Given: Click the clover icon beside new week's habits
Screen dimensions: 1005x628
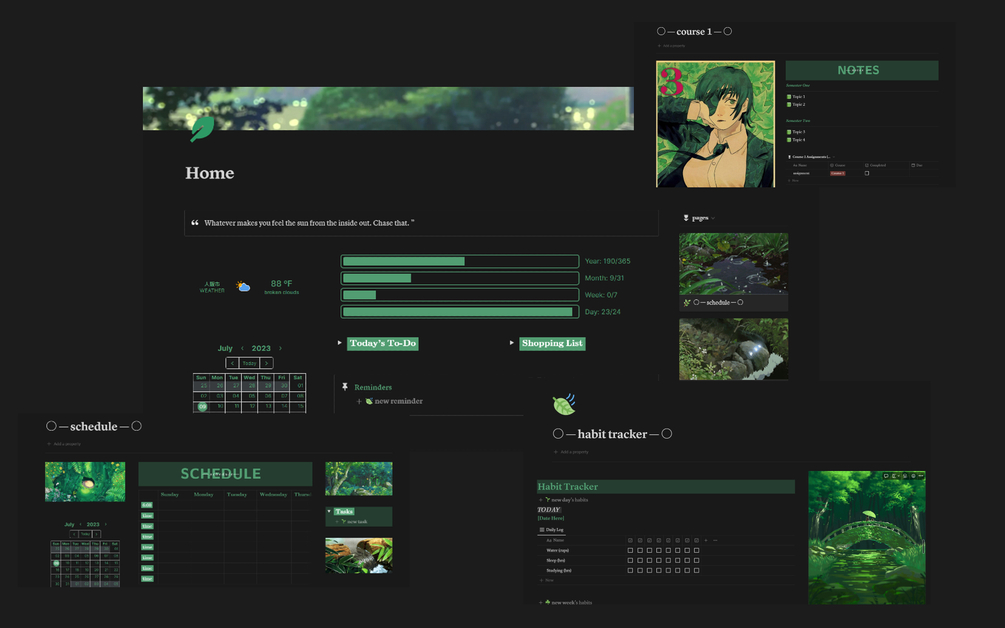Looking at the screenshot, I should point(548,602).
